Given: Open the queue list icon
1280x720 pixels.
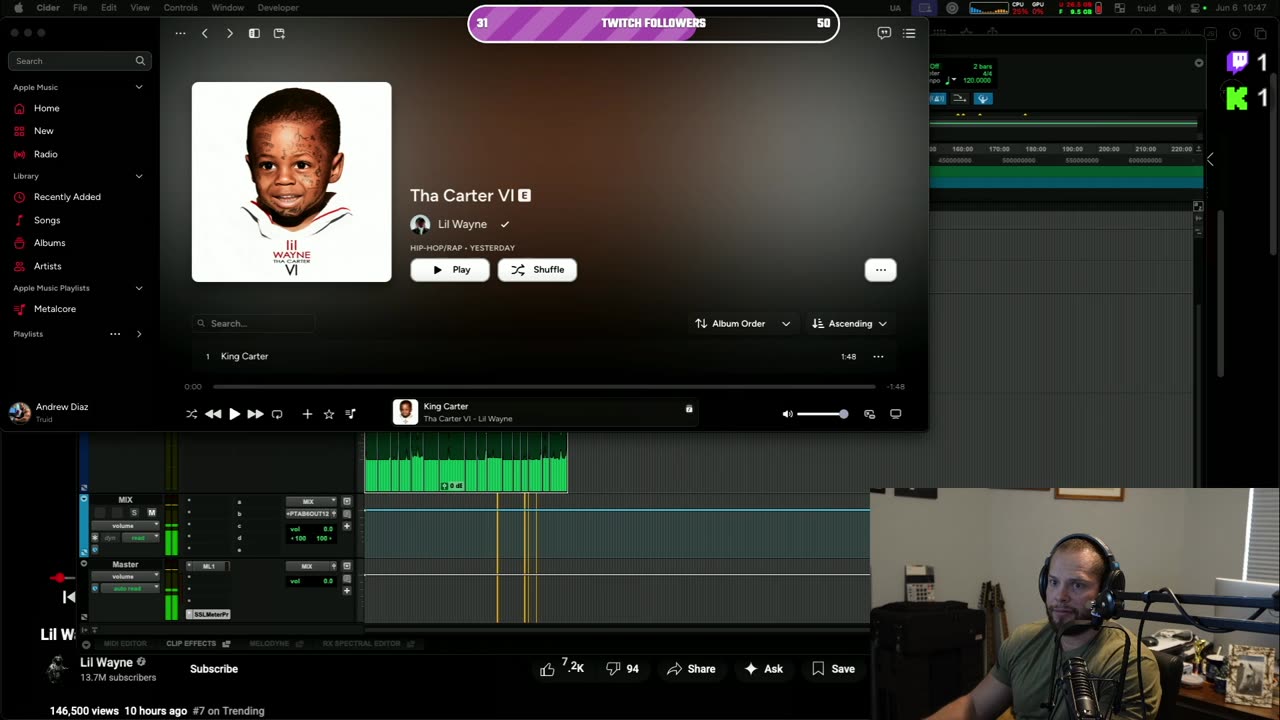Looking at the screenshot, I should (x=909, y=33).
